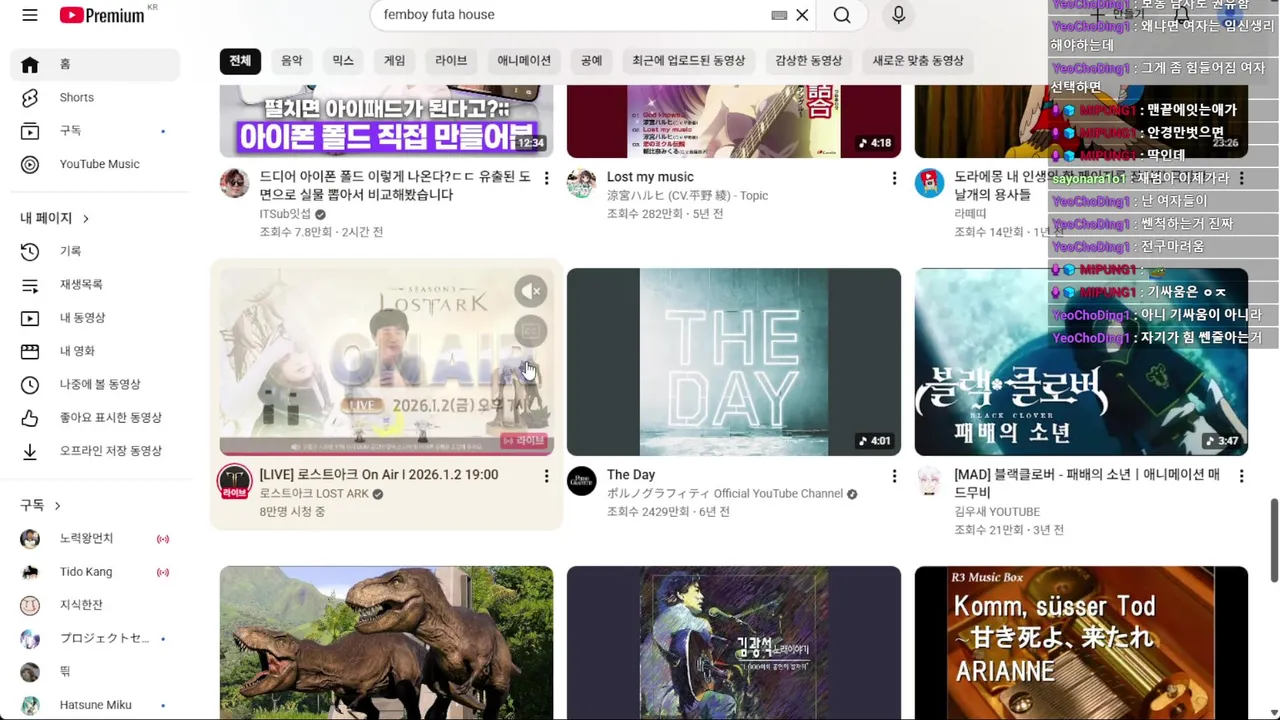Open THE DAY video thumbnail
The image size is (1280, 720).
click(733, 362)
